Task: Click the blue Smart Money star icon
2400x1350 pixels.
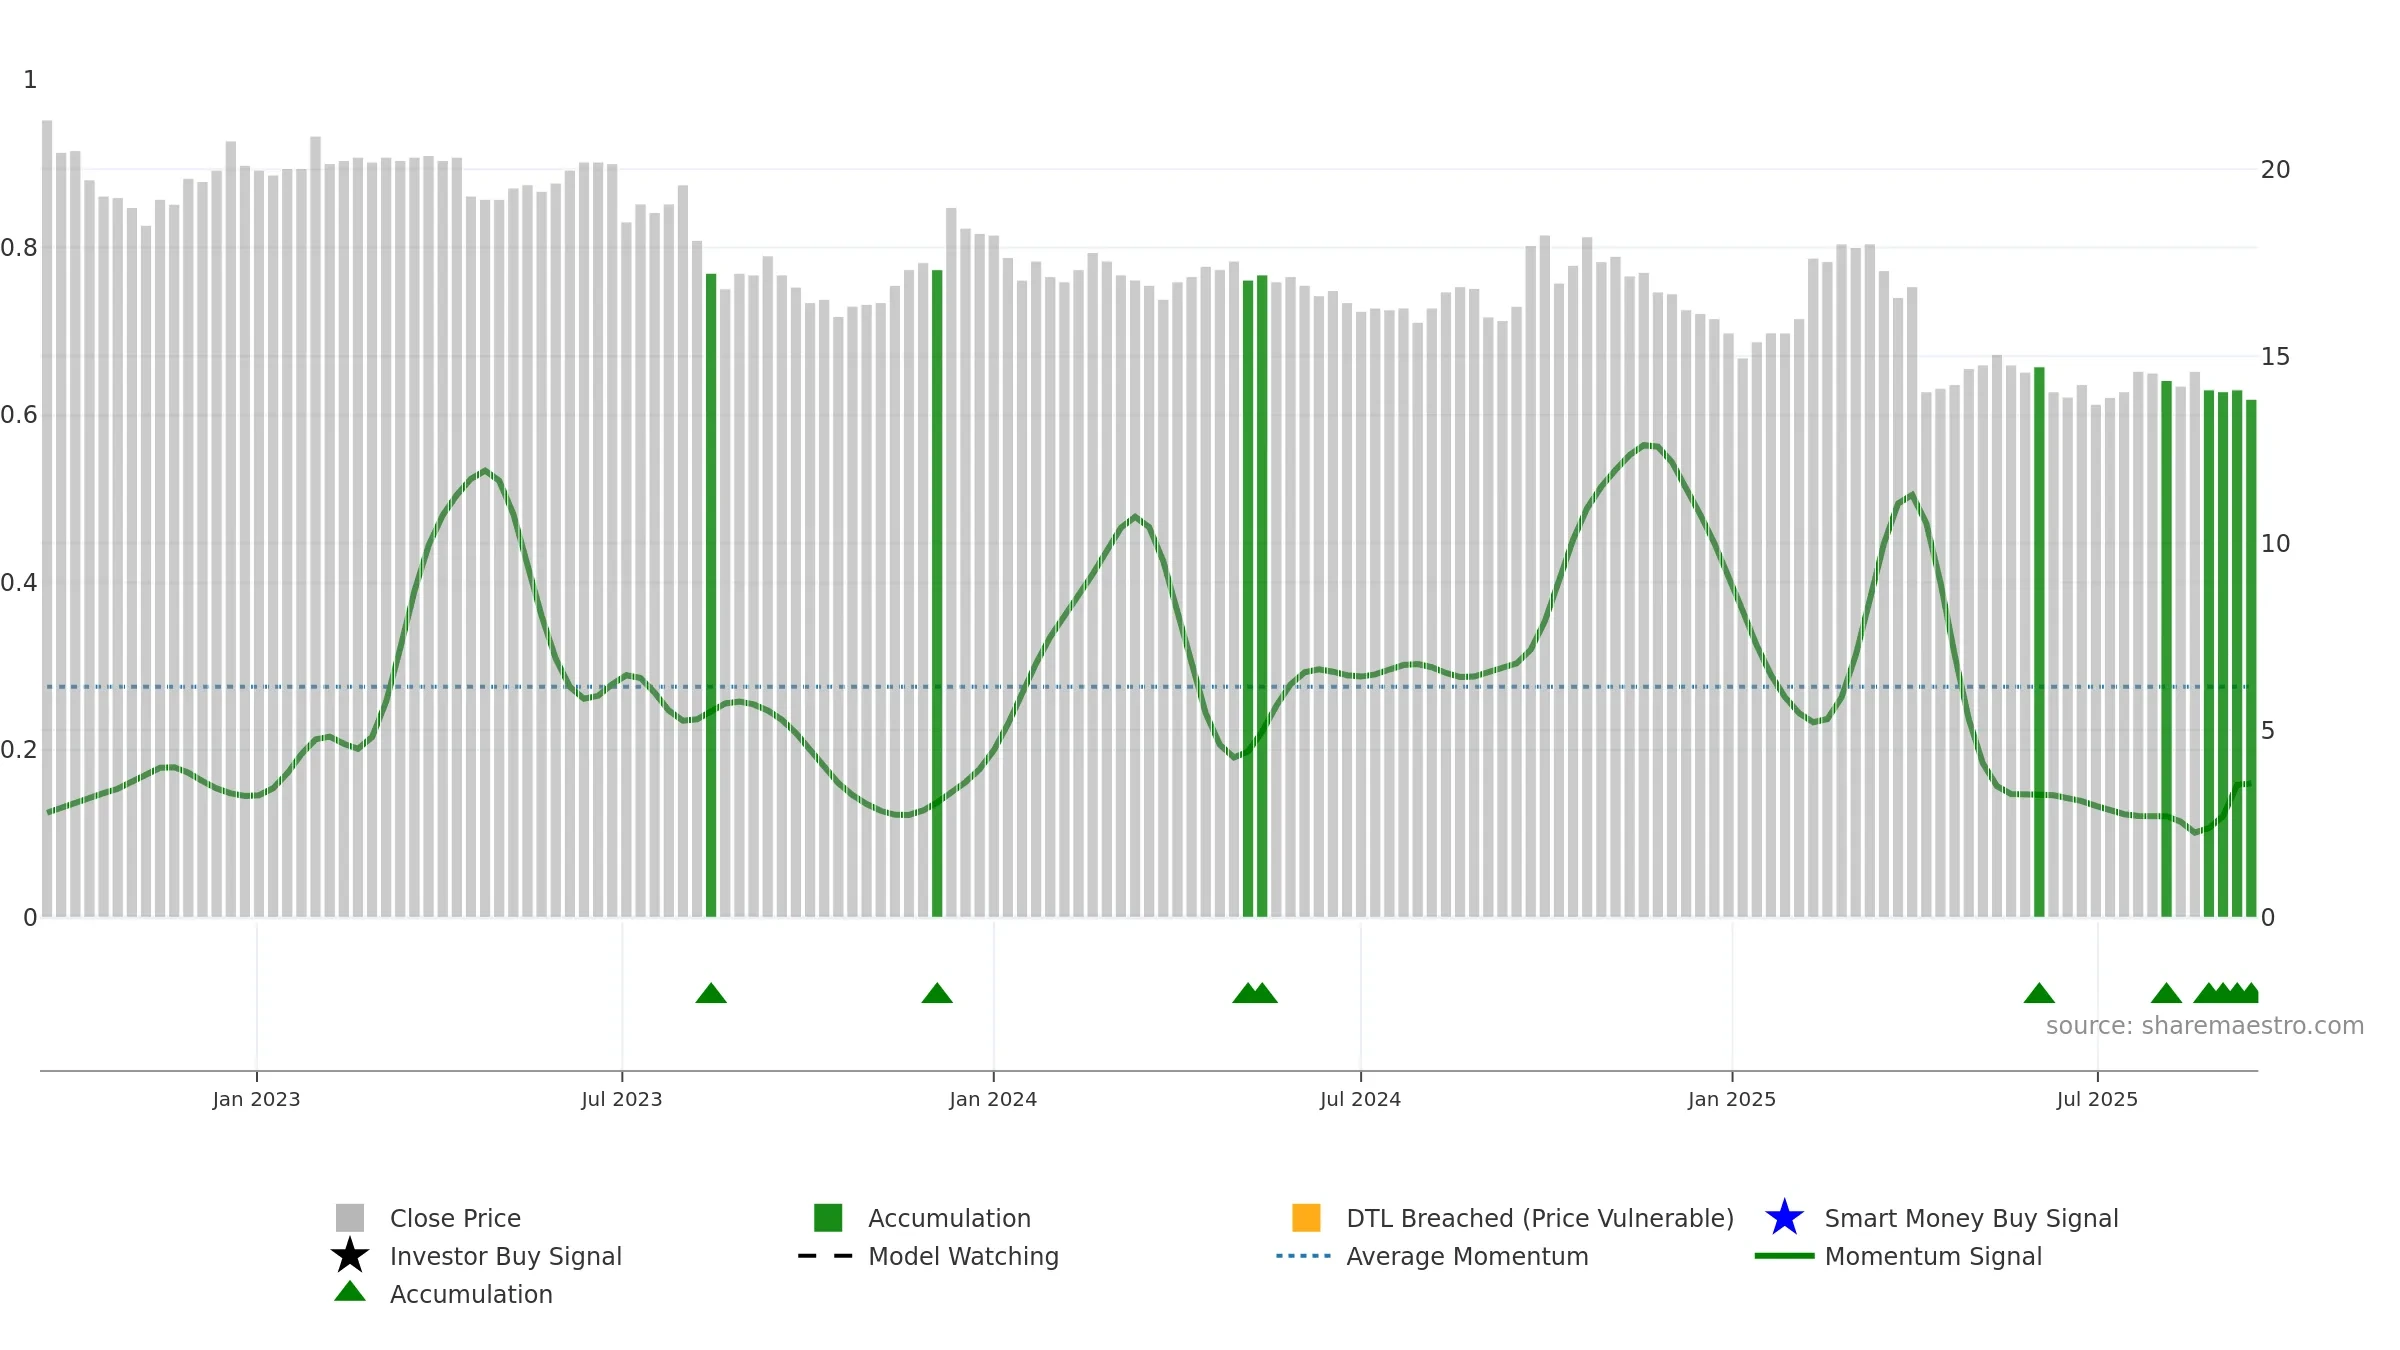Action: (x=1784, y=1218)
